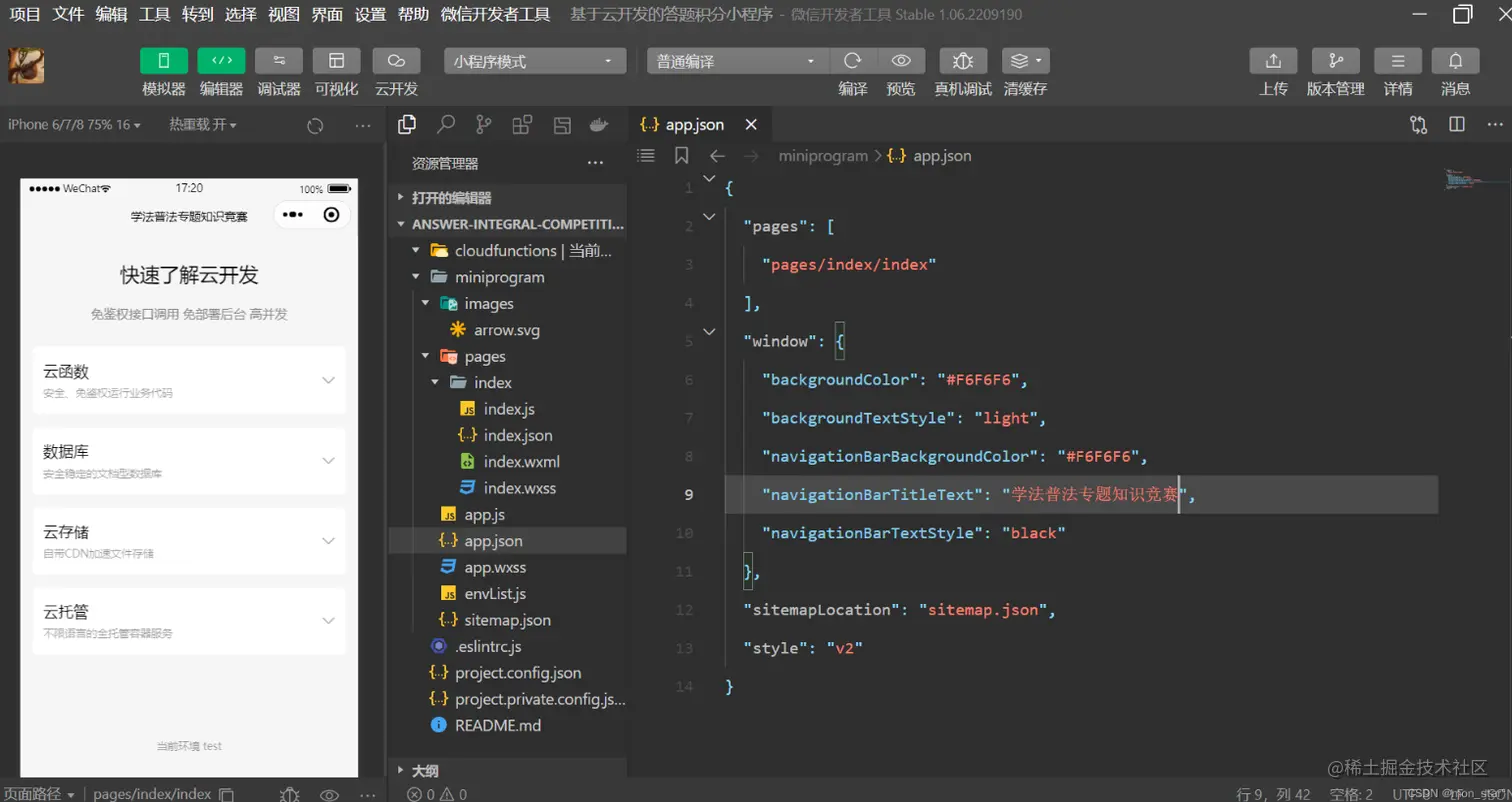
Task: Toggle the 编辑器 editor panel
Action: (221, 60)
